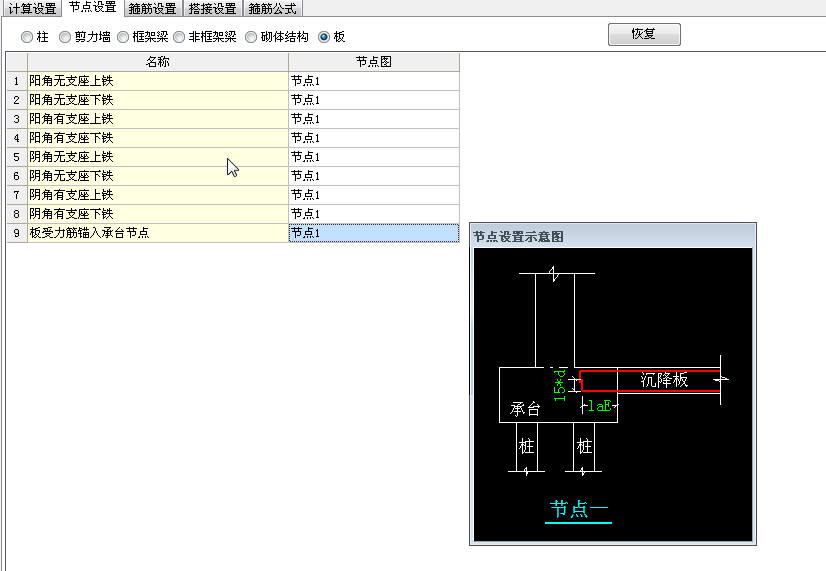Select row 阳角有支座下铁

(x=158, y=138)
